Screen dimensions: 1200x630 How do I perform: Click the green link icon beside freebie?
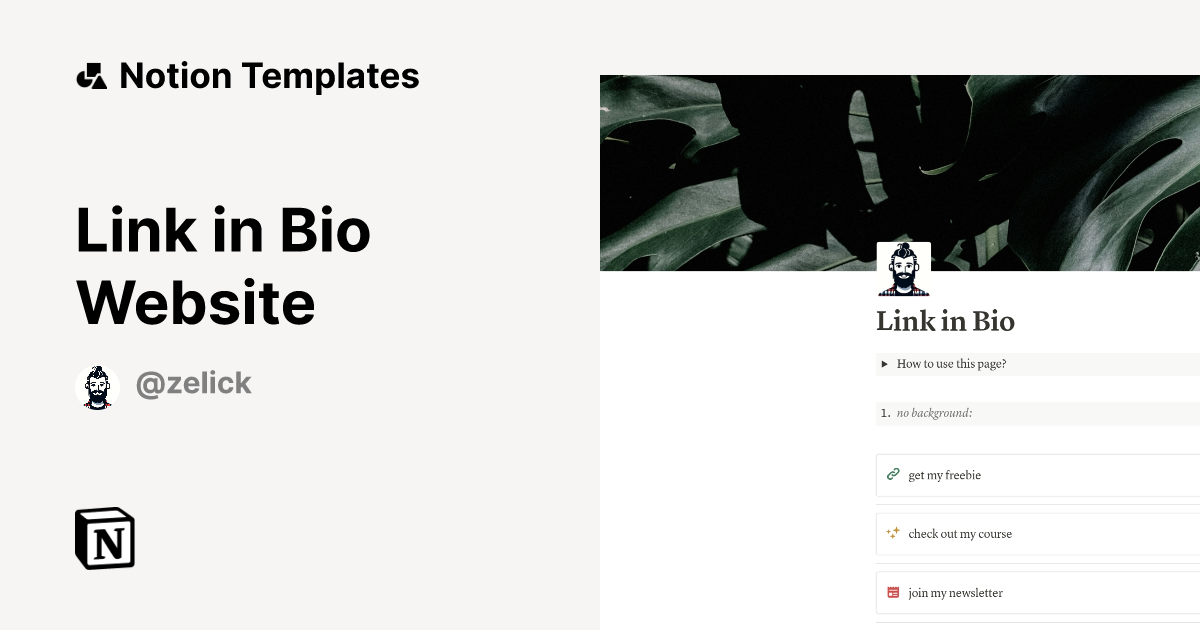click(x=893, y=475)
